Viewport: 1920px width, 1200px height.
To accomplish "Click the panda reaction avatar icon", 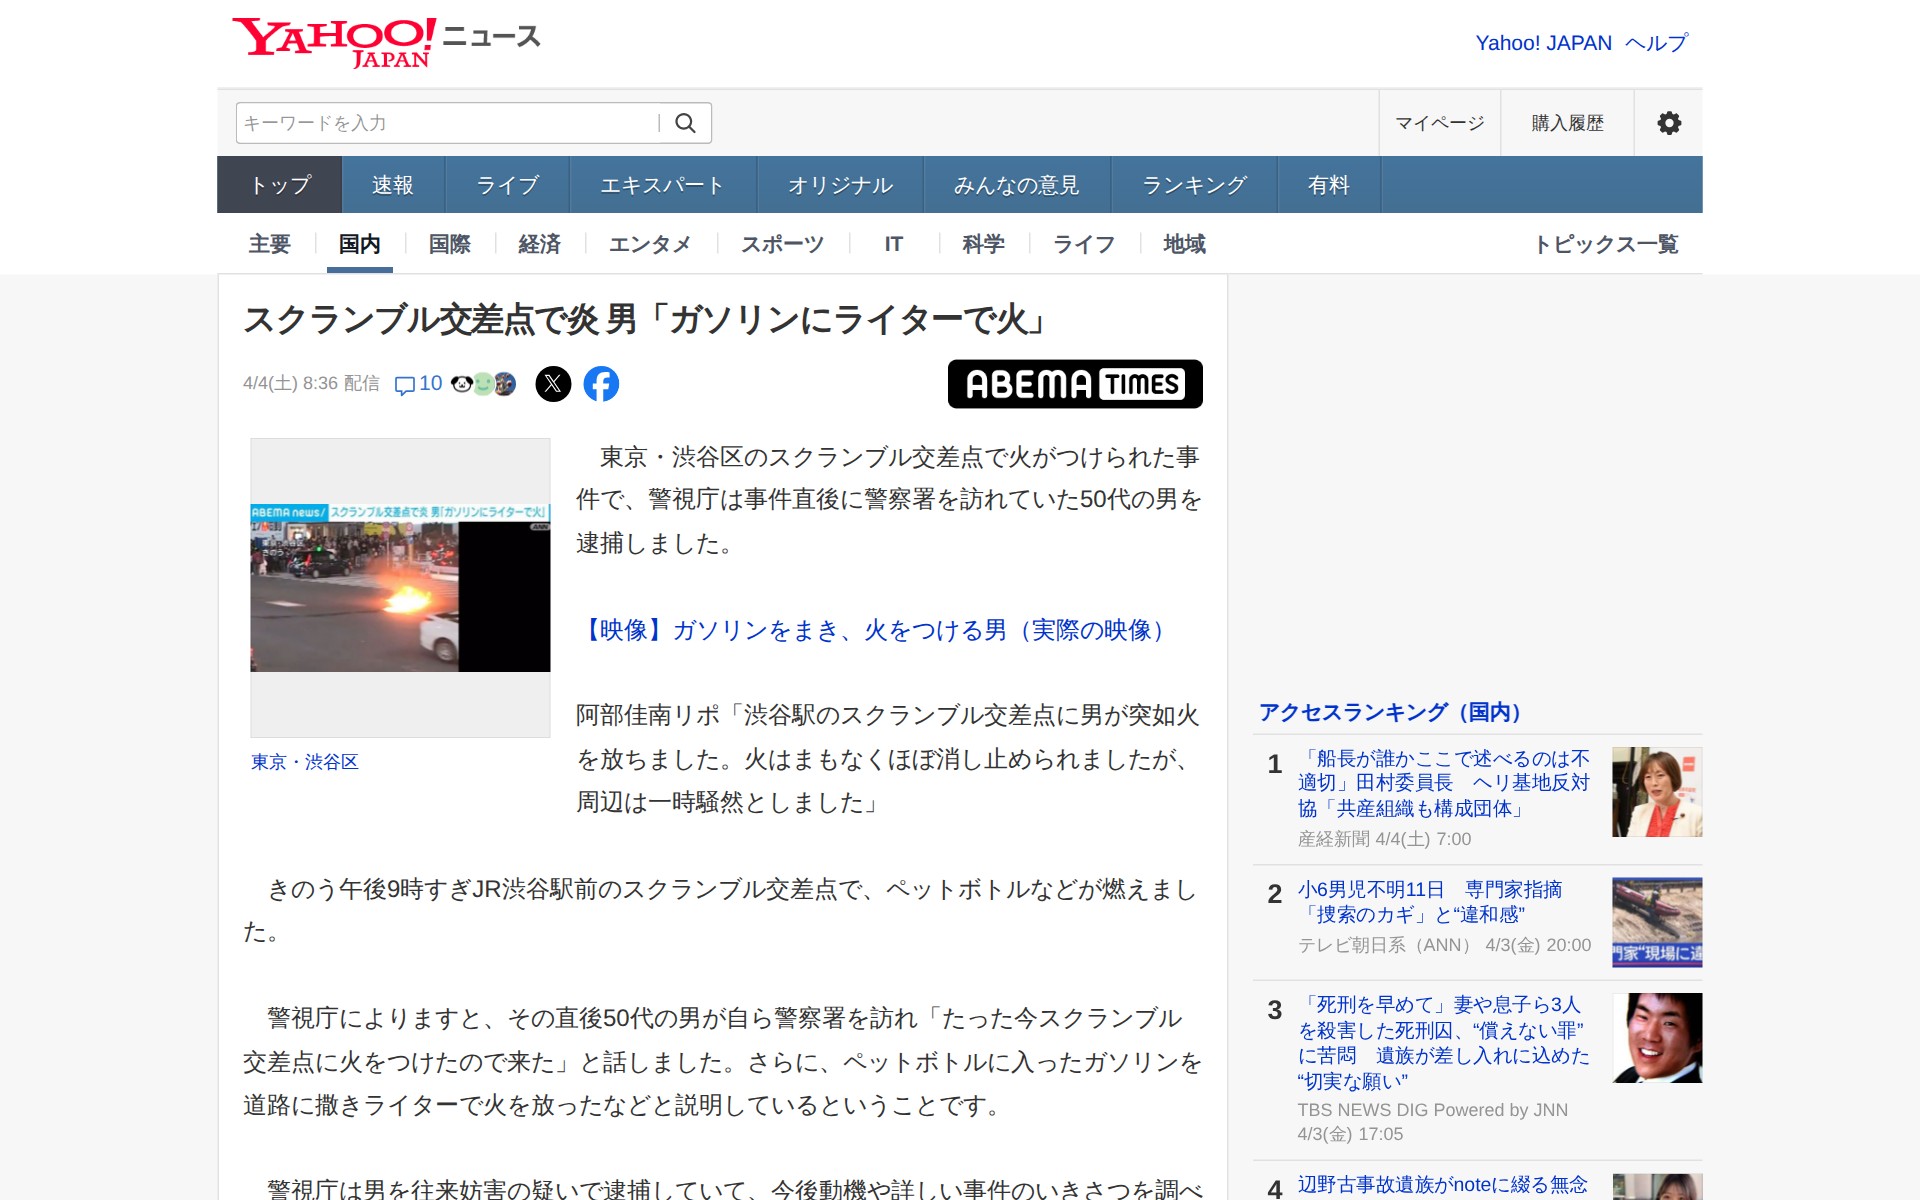I will 461,382.
